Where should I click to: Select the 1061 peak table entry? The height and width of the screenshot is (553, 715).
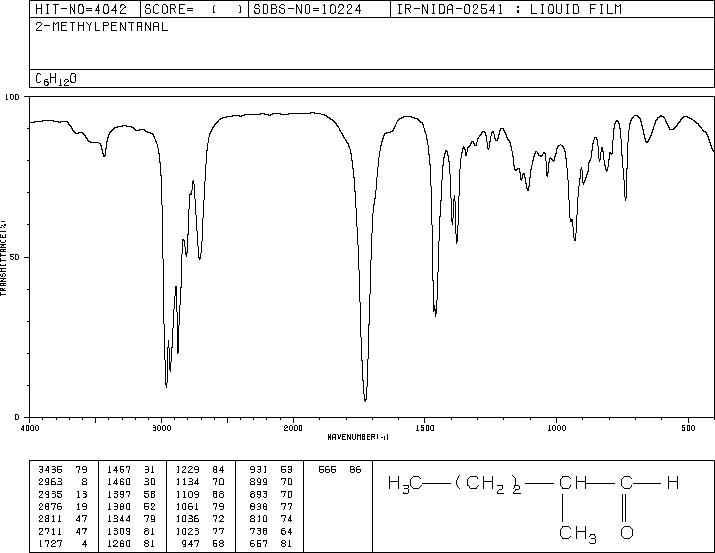pos(200,506)
